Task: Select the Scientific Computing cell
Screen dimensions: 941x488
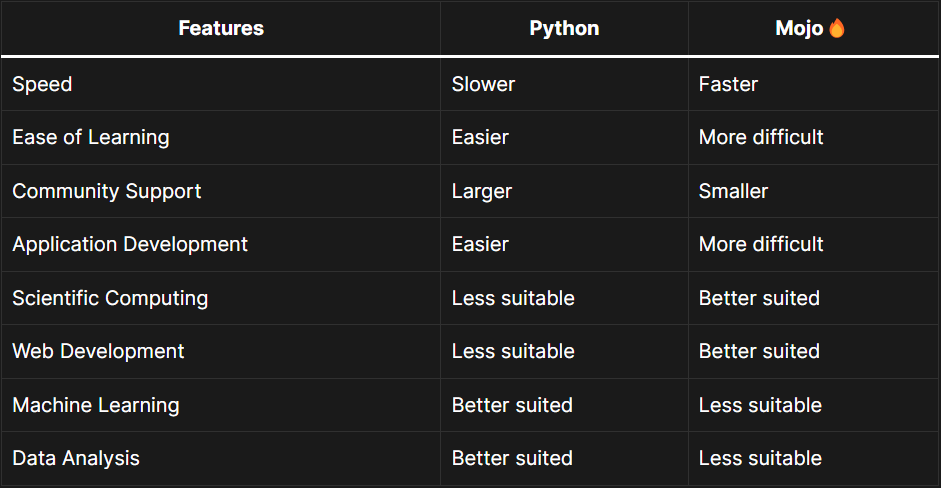Action: coord(110,298)
